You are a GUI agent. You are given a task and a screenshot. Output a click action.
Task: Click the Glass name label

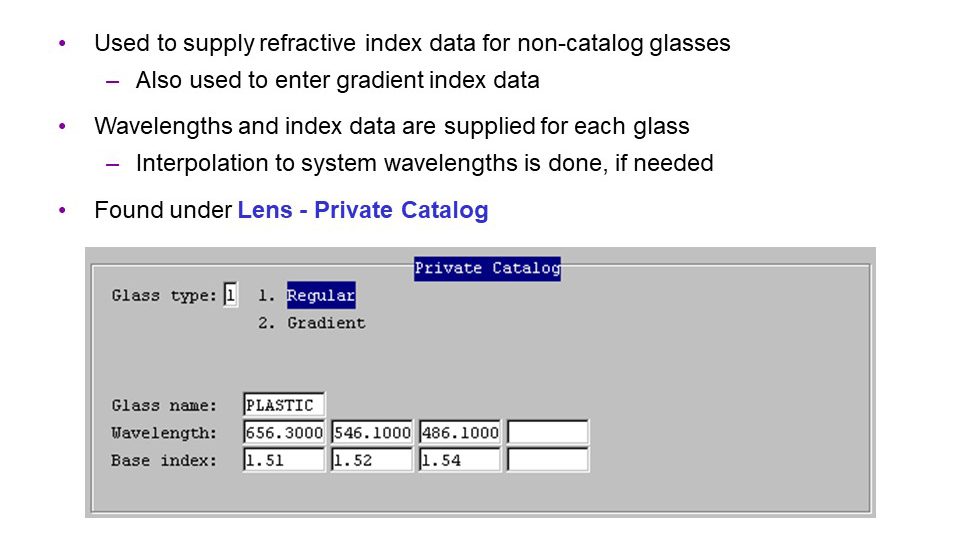164,405
